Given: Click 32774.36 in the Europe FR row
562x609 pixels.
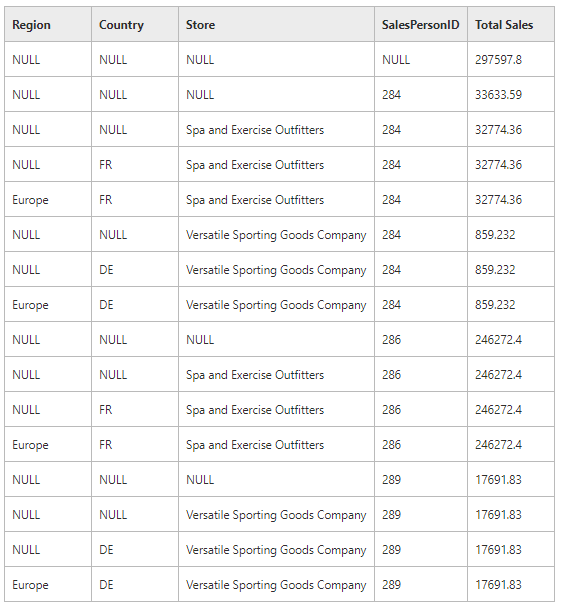Looking at the screenshot, I should click(x=511, y=200).
